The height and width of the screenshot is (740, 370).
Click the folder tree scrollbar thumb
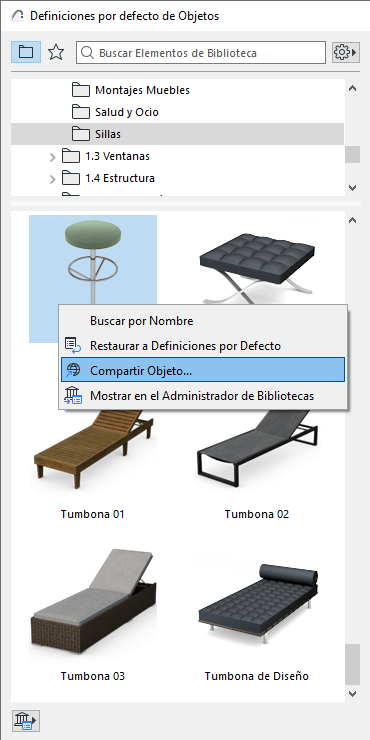tap(352, 155)
